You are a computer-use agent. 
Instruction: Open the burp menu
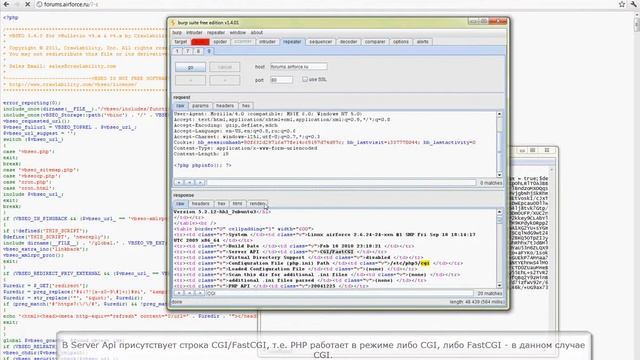pos(177,33)
